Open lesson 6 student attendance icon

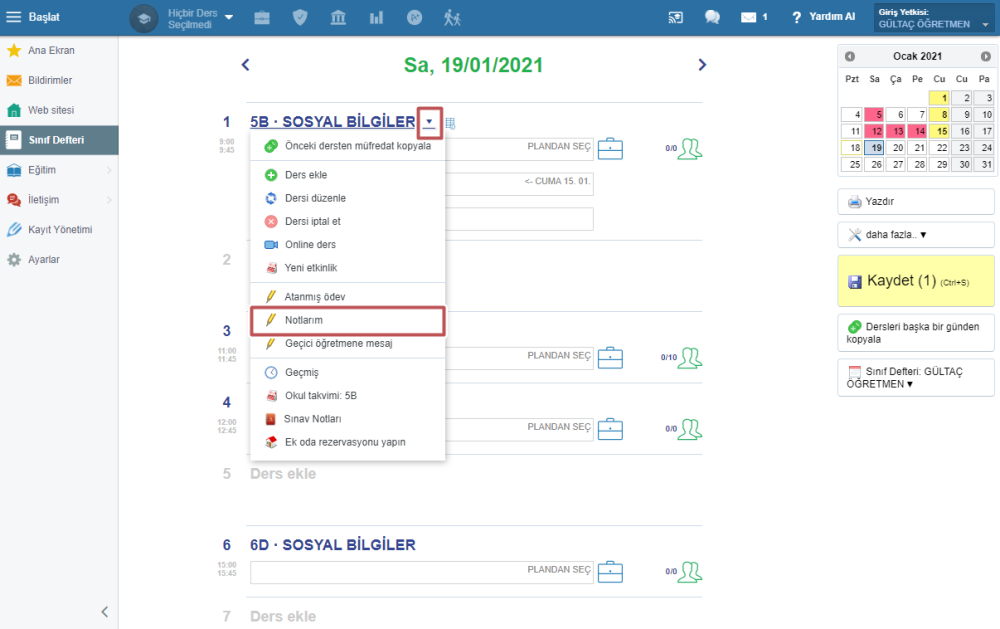[689, 572]
